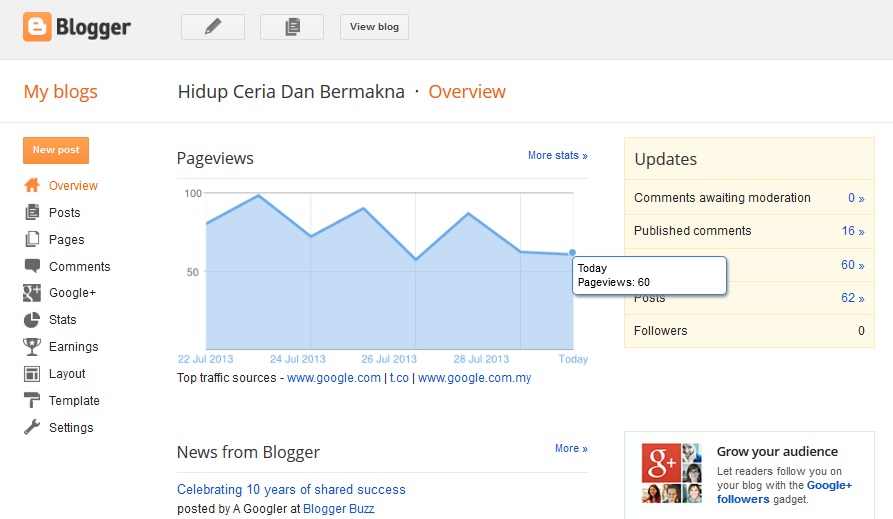Click the Layout grid icon
Screen dimensions: 893x519
pyautogui.click(x=32, y=374)
